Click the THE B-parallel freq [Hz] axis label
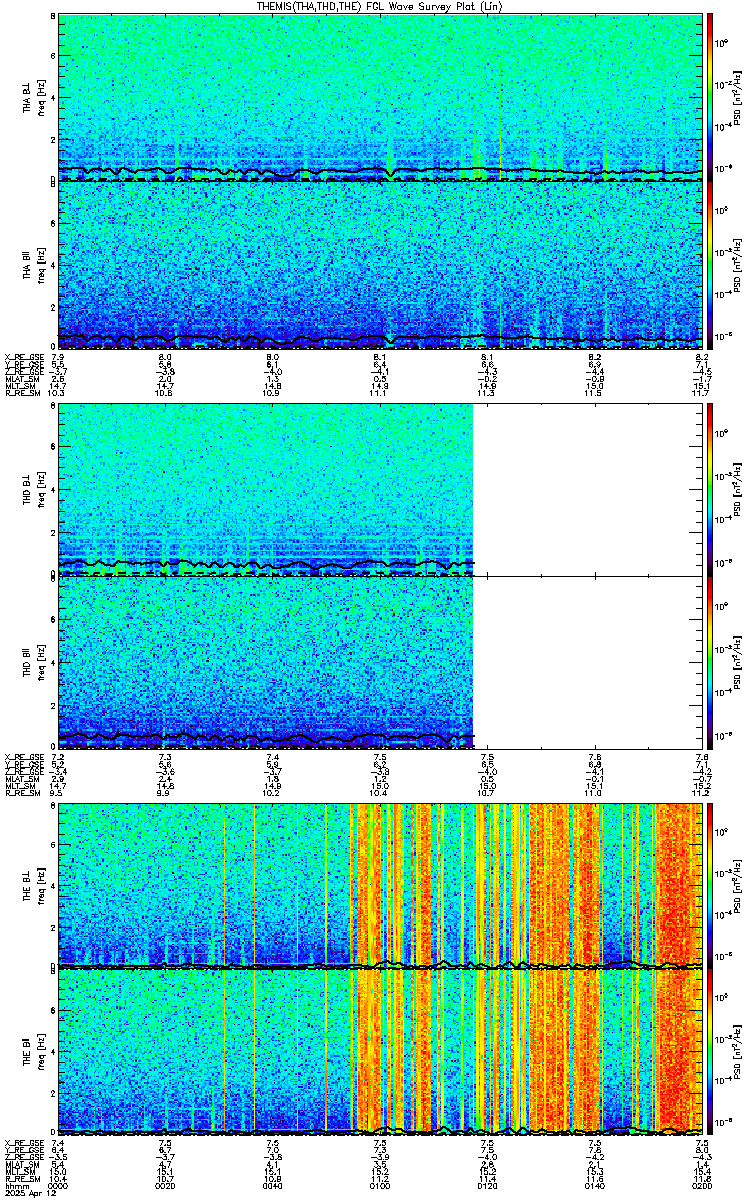 (41, 1053)
